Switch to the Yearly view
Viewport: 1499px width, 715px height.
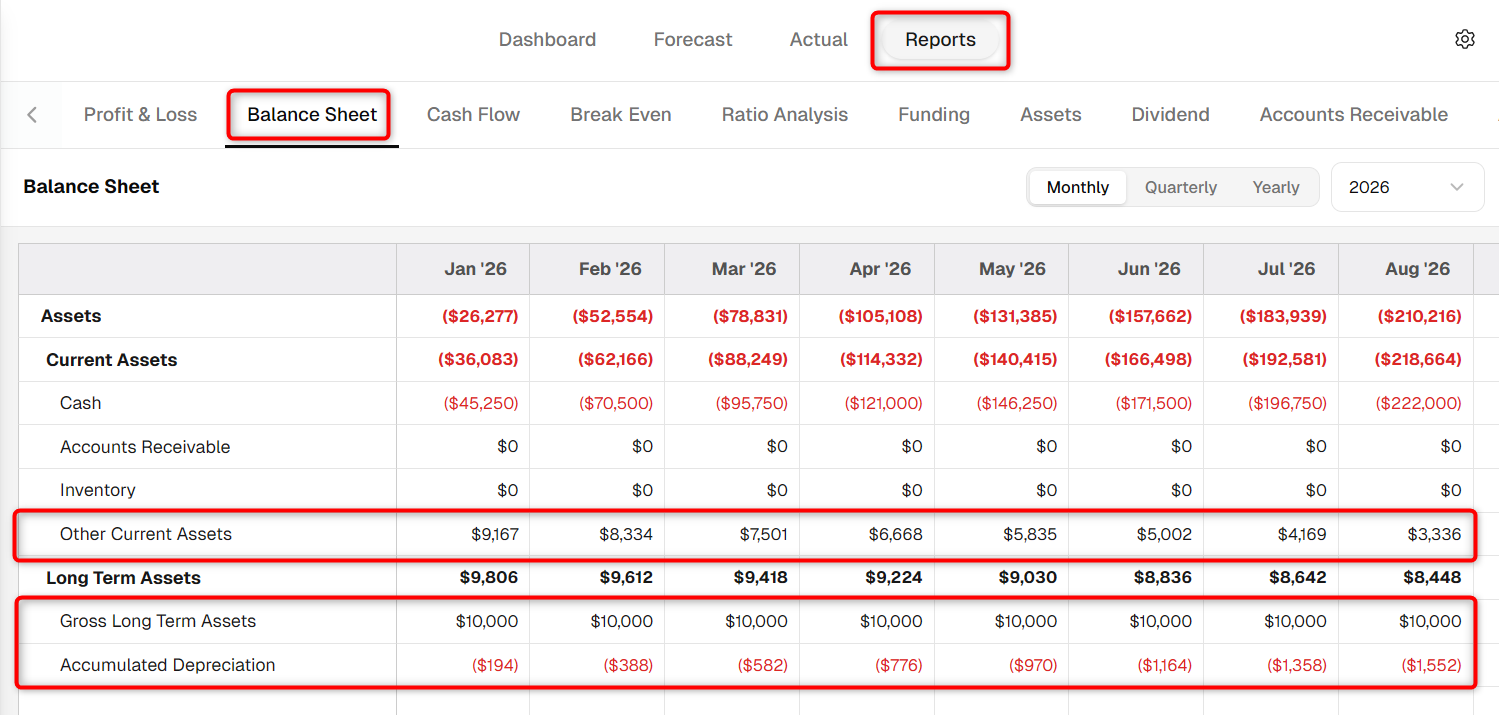(x=1275, y=187)
